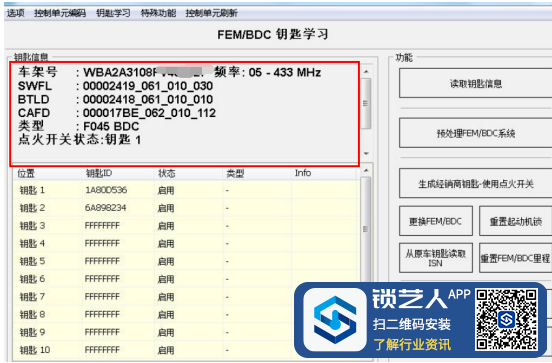552x363 pixels.
Task: Click 生成经销商钥匙-使用点火开关 button
Action: click(x=476, y=183)
